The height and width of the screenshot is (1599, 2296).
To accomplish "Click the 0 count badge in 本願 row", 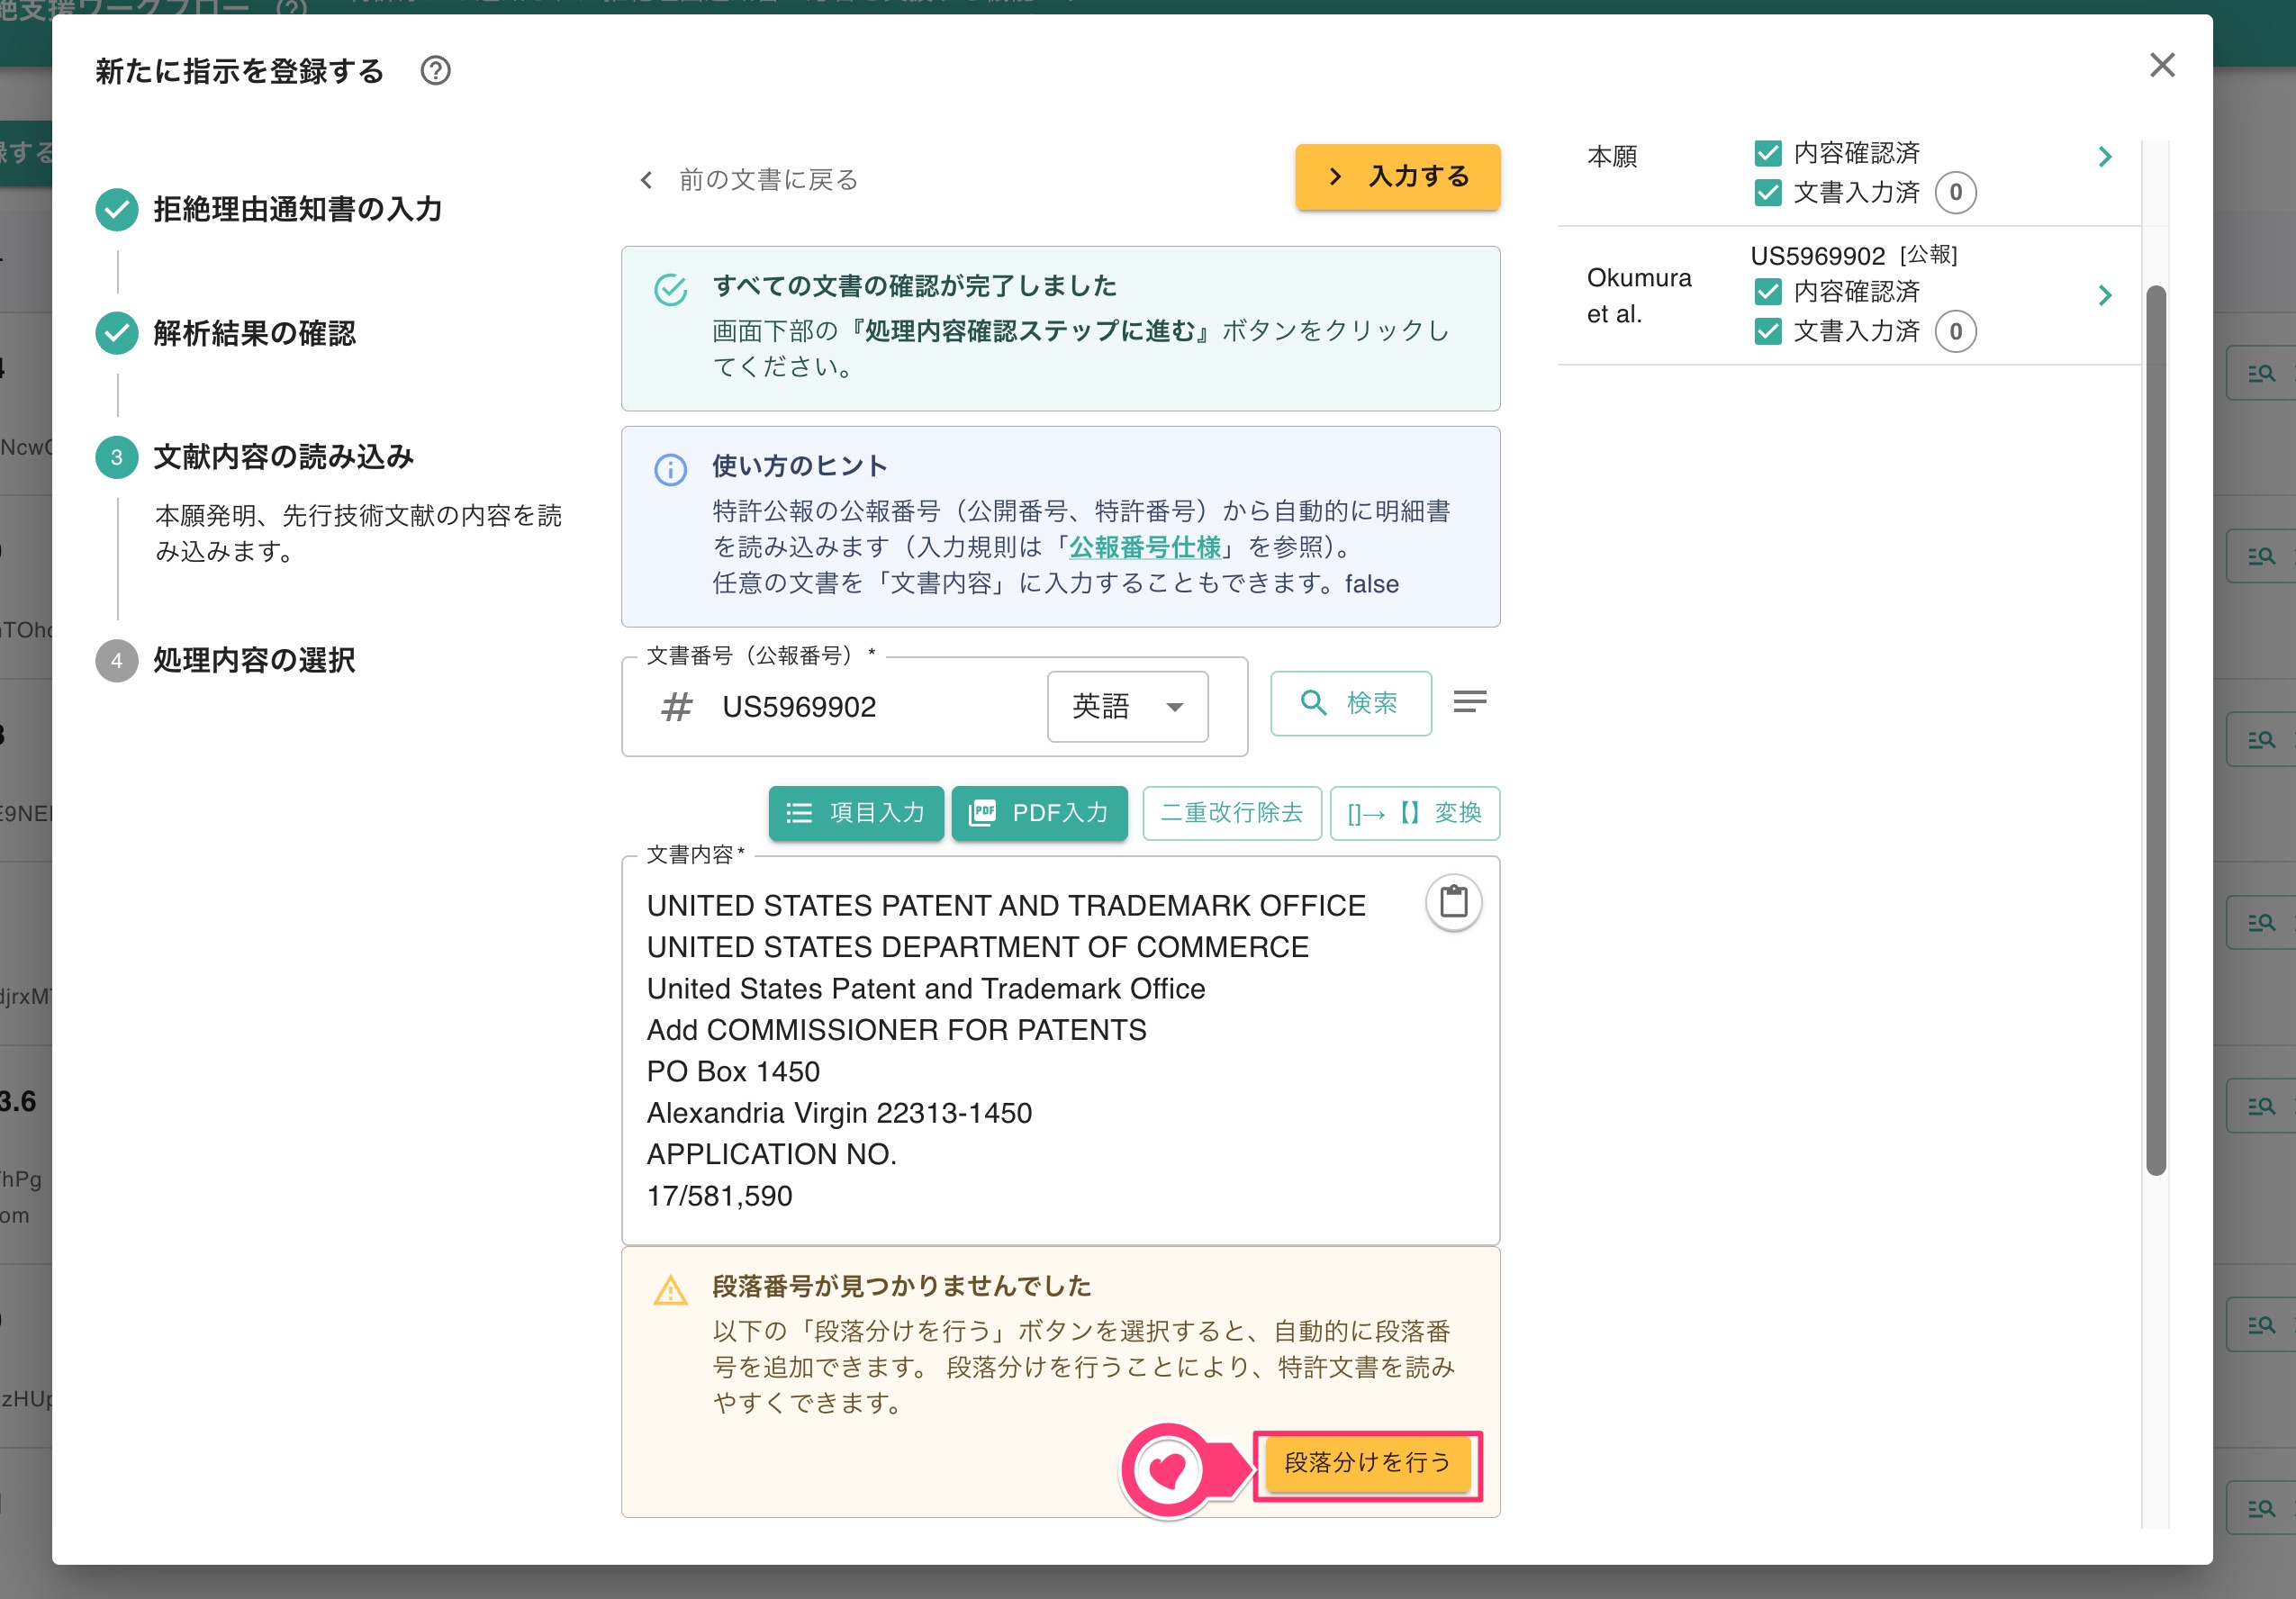I will (x=1955, y=192).
